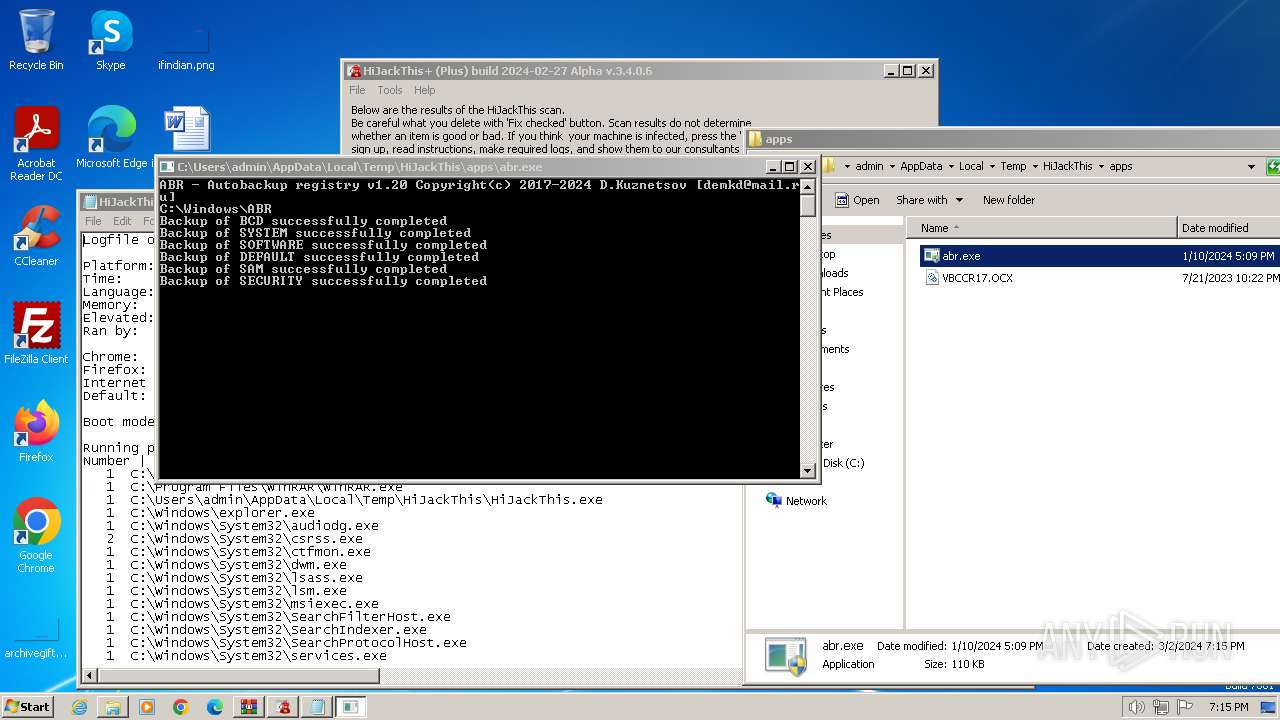
Task: Select the ifindian.png desktop file
Action: (x=186, y=47)
